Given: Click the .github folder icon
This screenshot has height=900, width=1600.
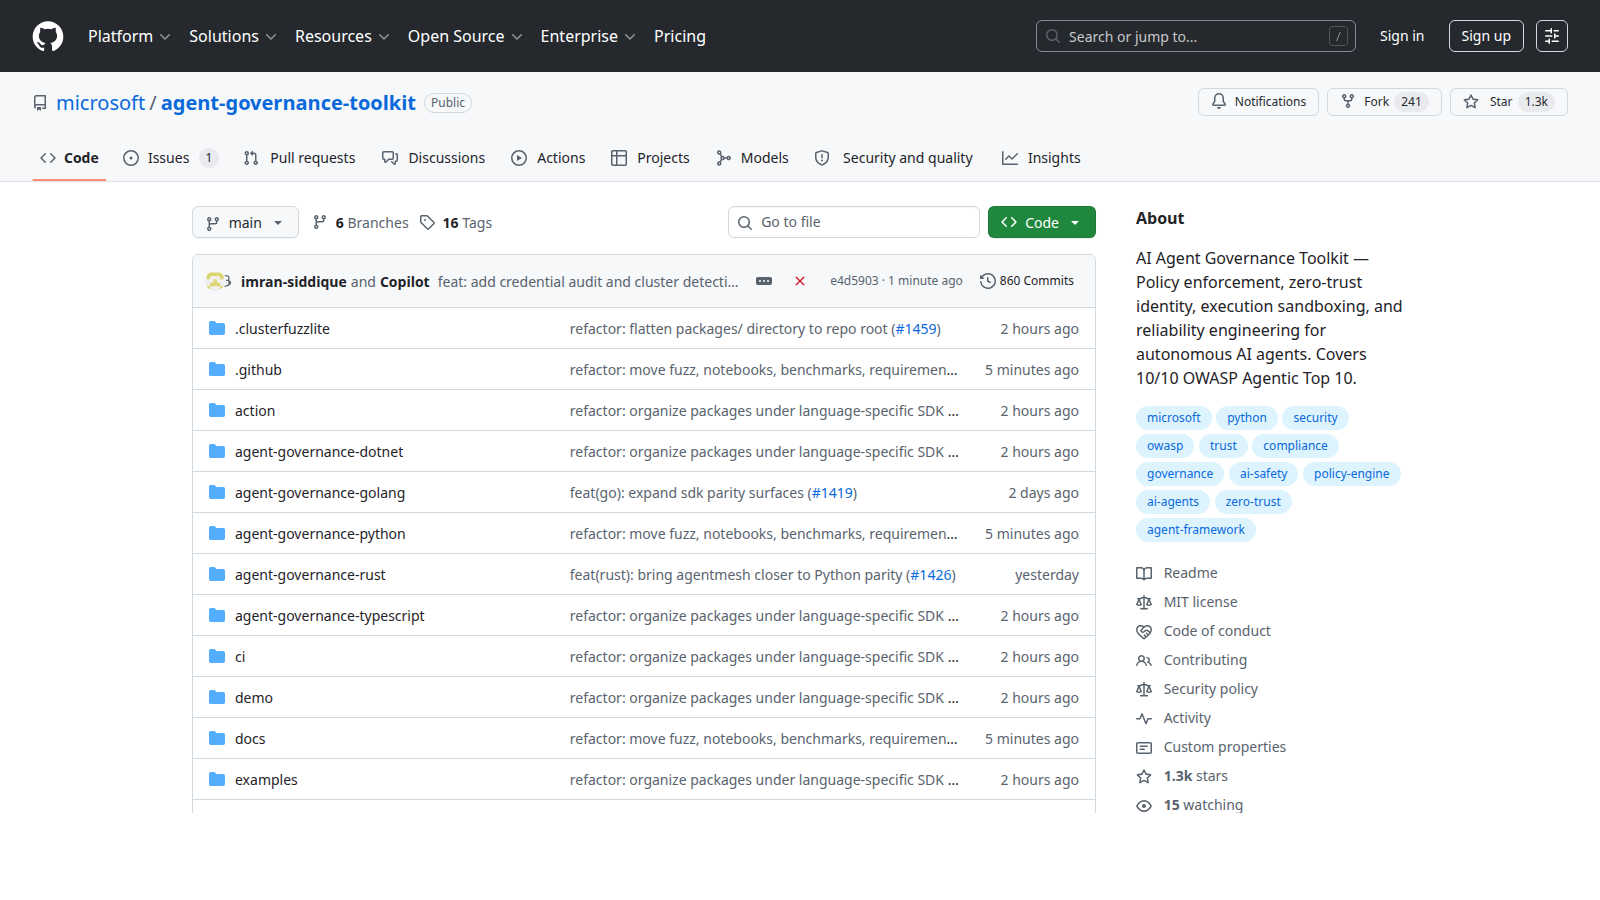Looking at the screenshot, I should [x=217, y=369].
